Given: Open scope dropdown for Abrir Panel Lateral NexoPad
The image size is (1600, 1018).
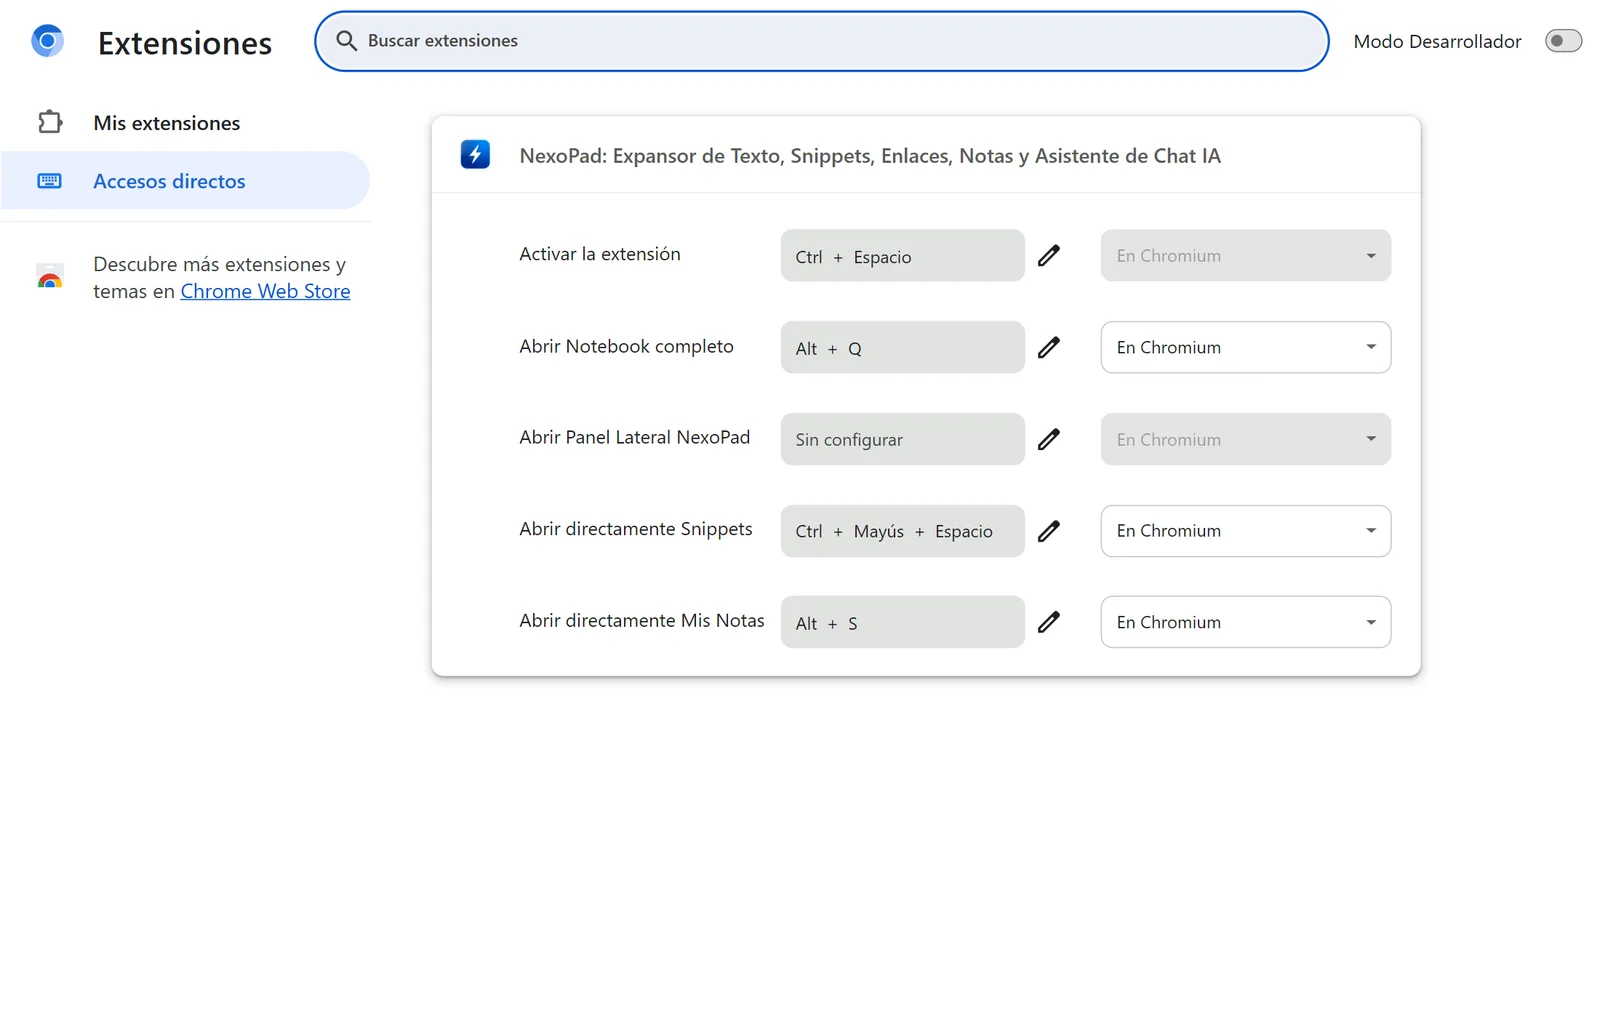Looking at the screenshot, I should point(1246,439).
